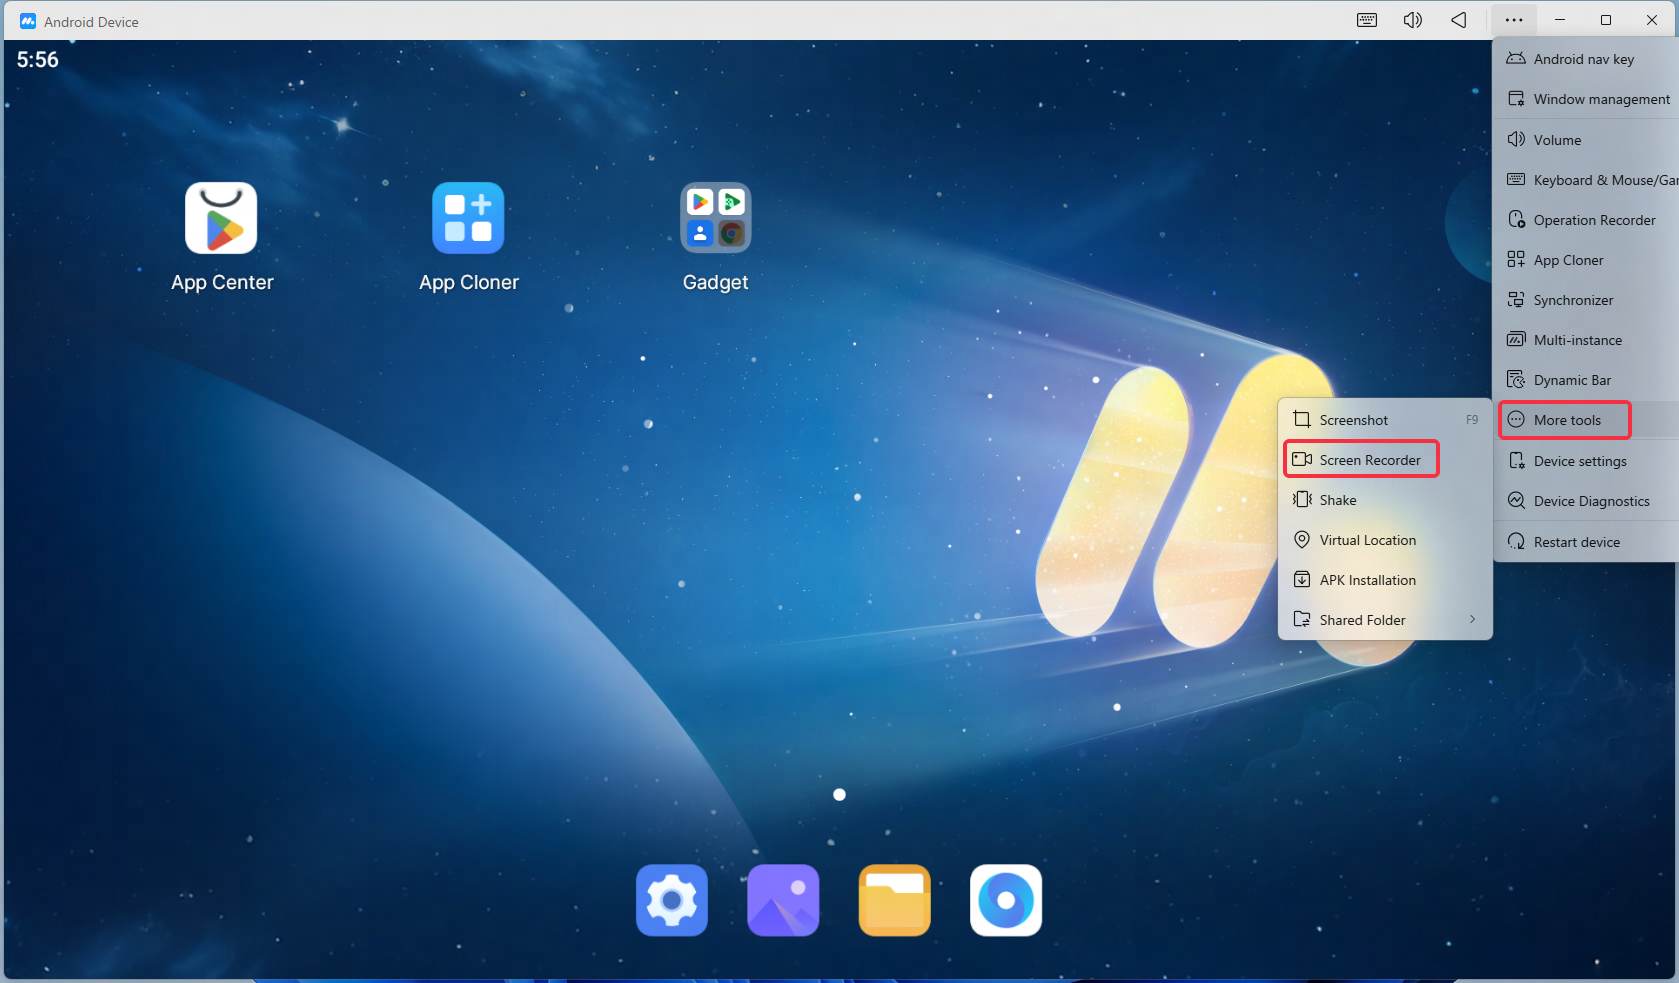Click the Dynamic Bar icon
This screenshot has height=983, width=1679.
point(1516,379)
